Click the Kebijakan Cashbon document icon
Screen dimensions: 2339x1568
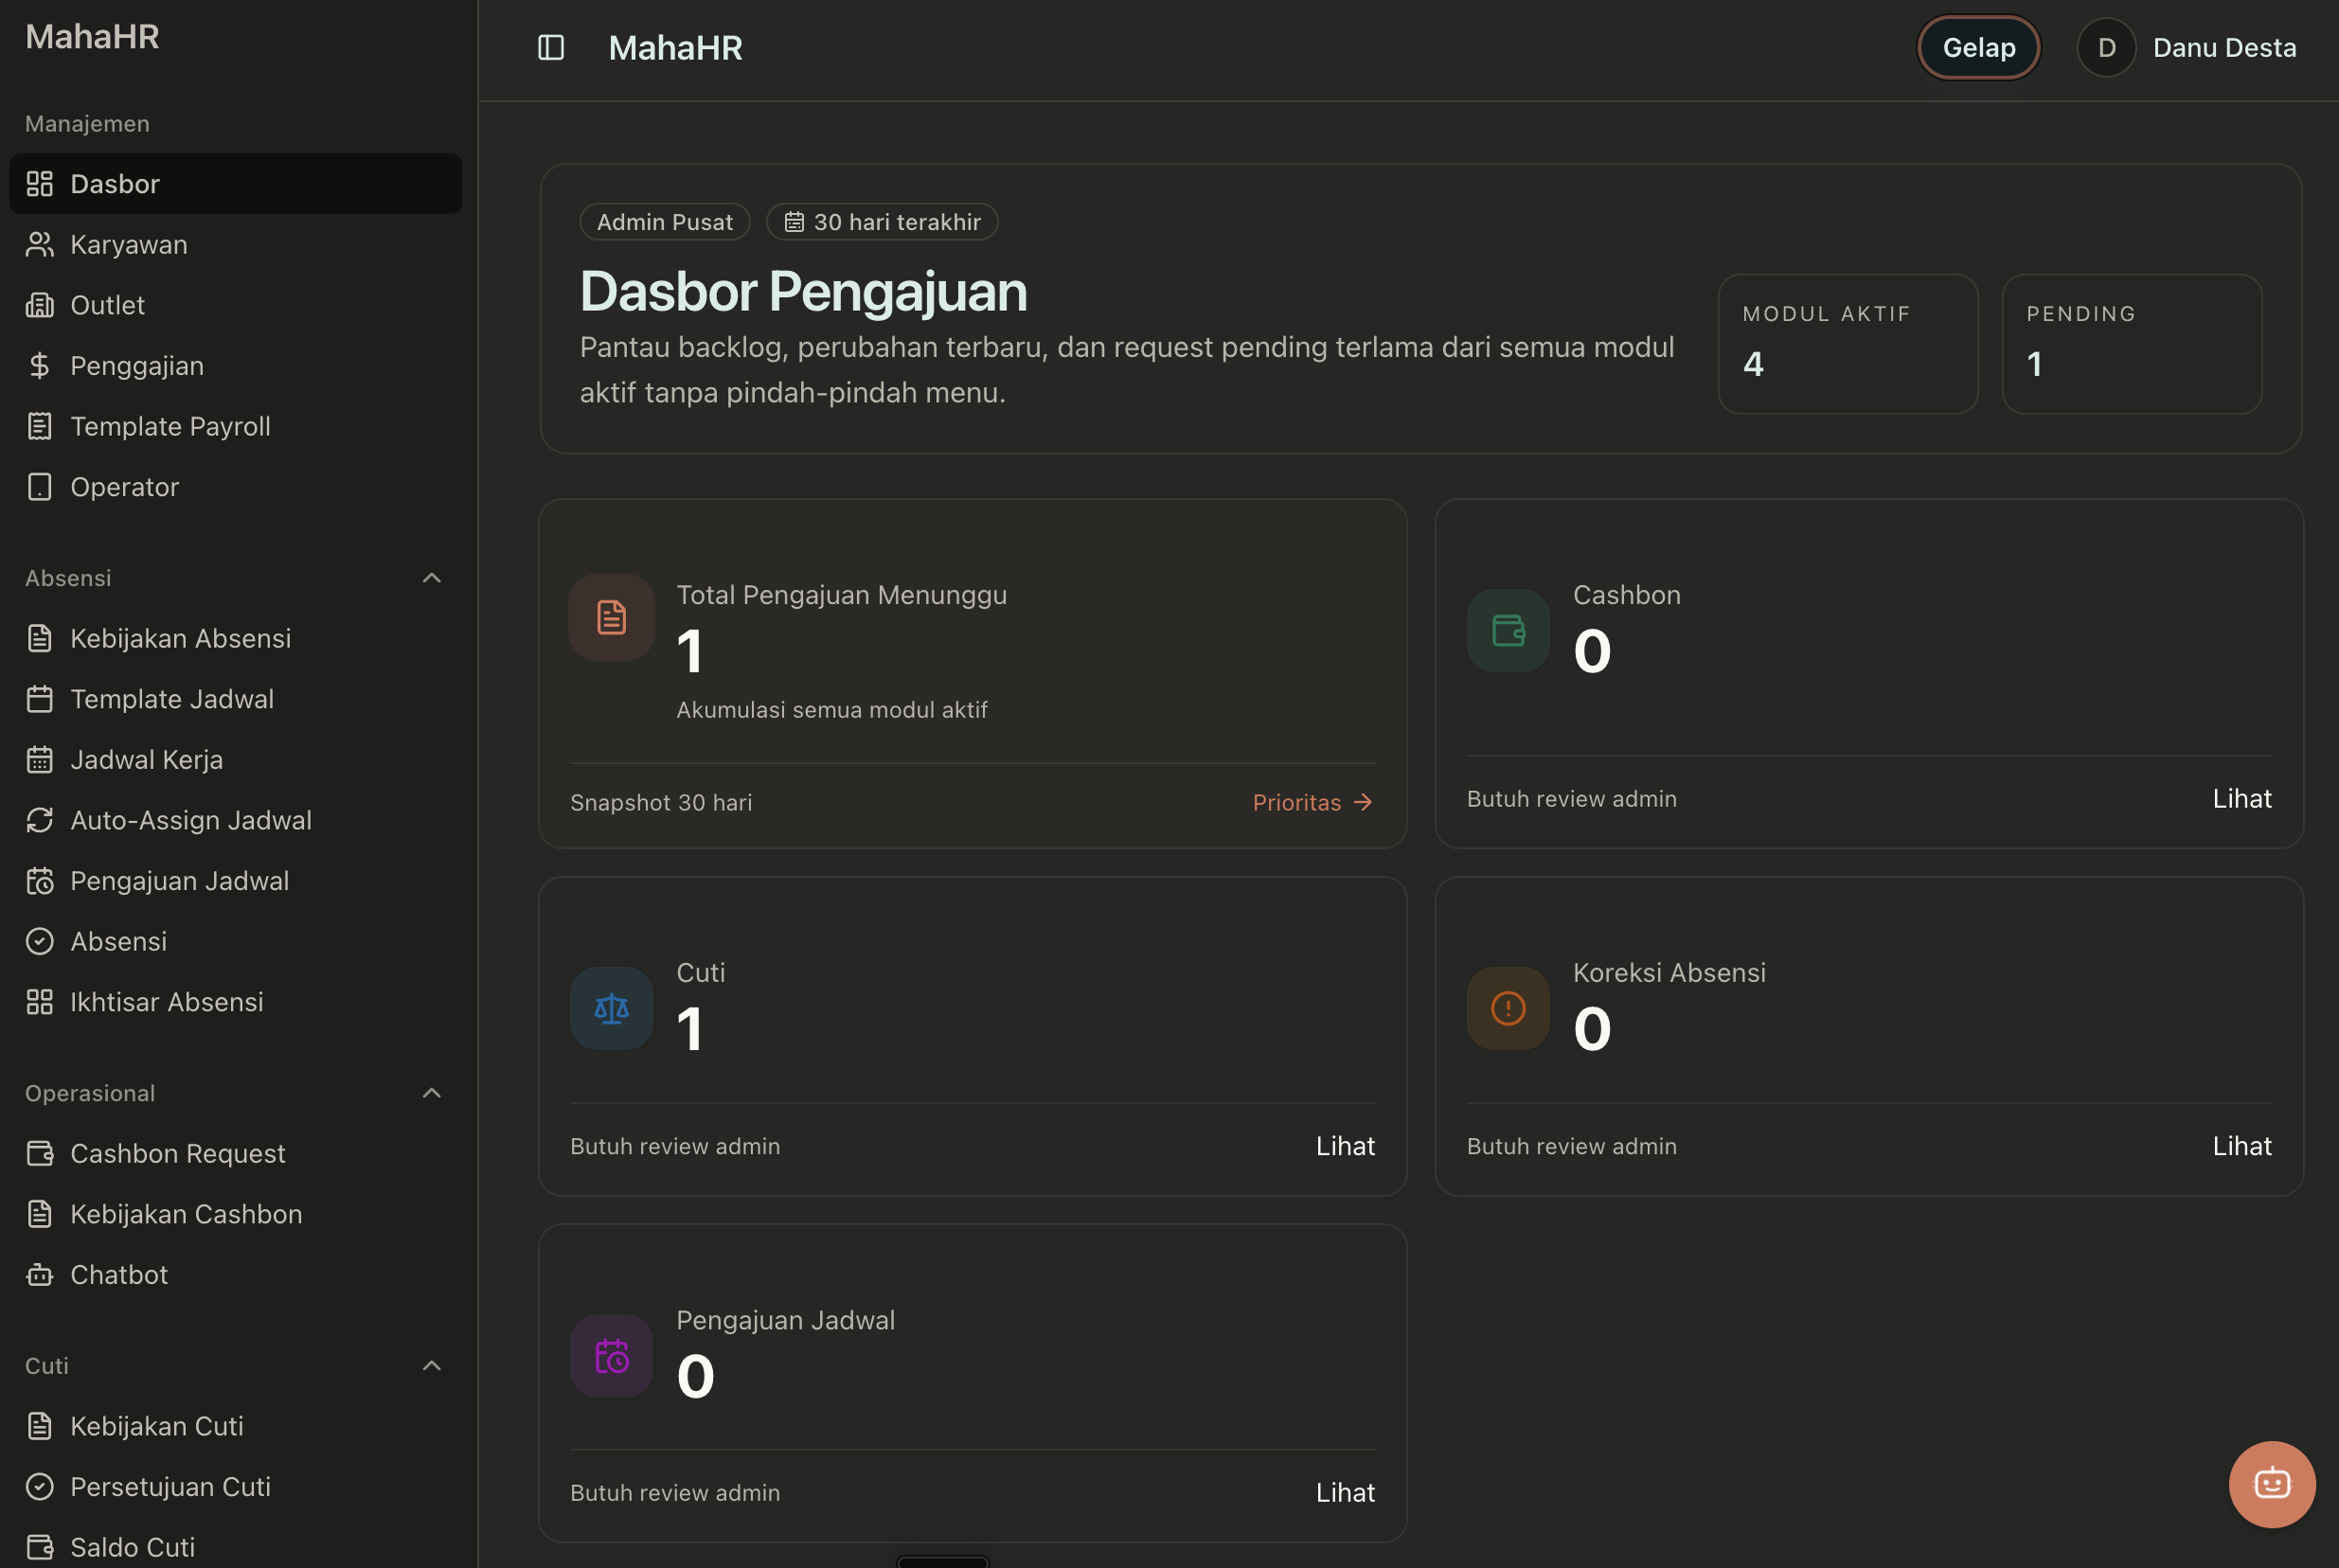(39, 1214)
